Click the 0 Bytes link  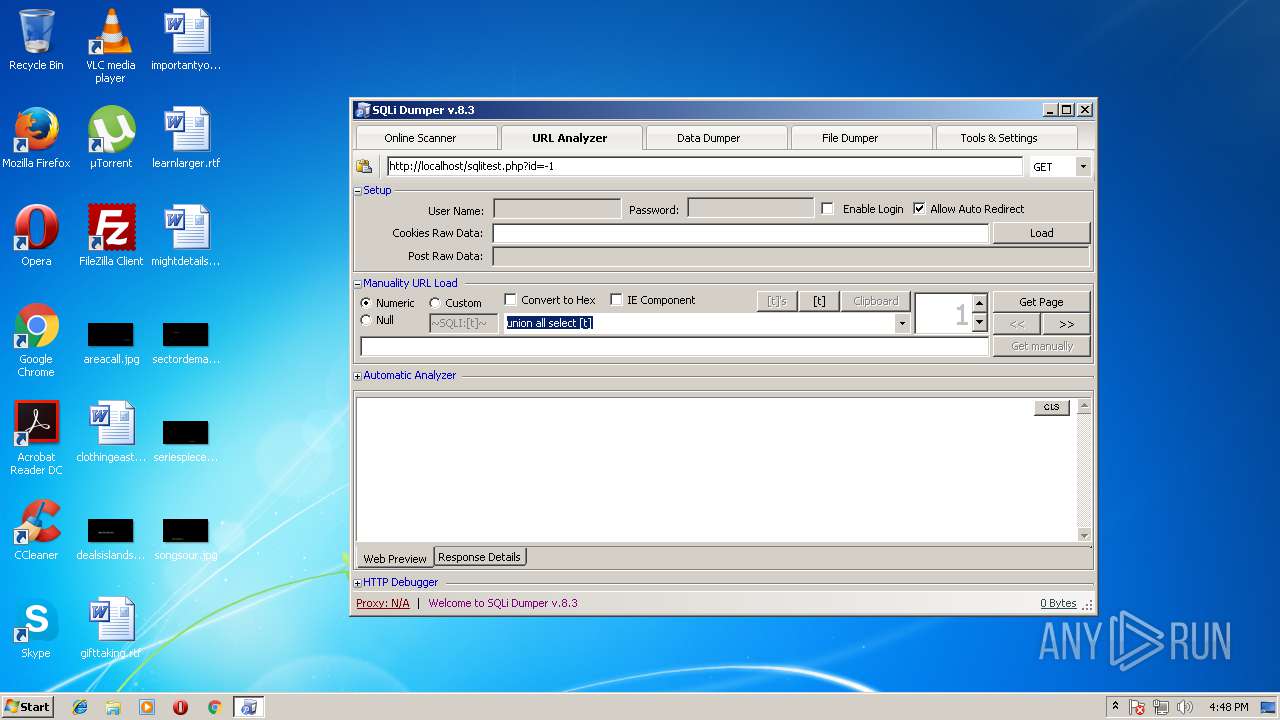(1058, 603)
